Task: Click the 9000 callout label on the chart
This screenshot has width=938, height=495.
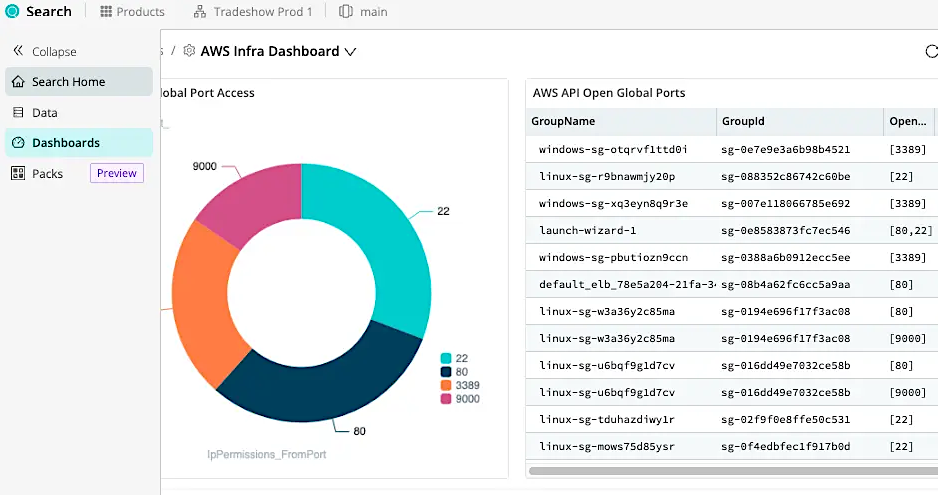Action: (x=205, y=166)
